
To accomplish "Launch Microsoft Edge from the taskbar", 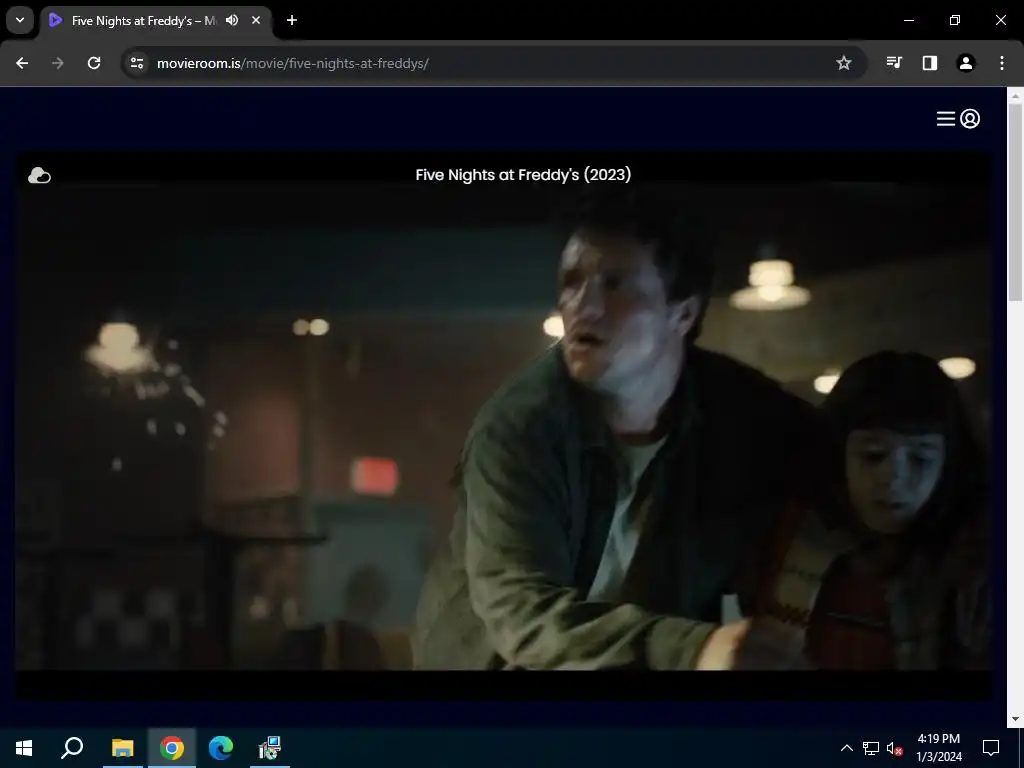I will pyautogui.click(x=221, y=748).
